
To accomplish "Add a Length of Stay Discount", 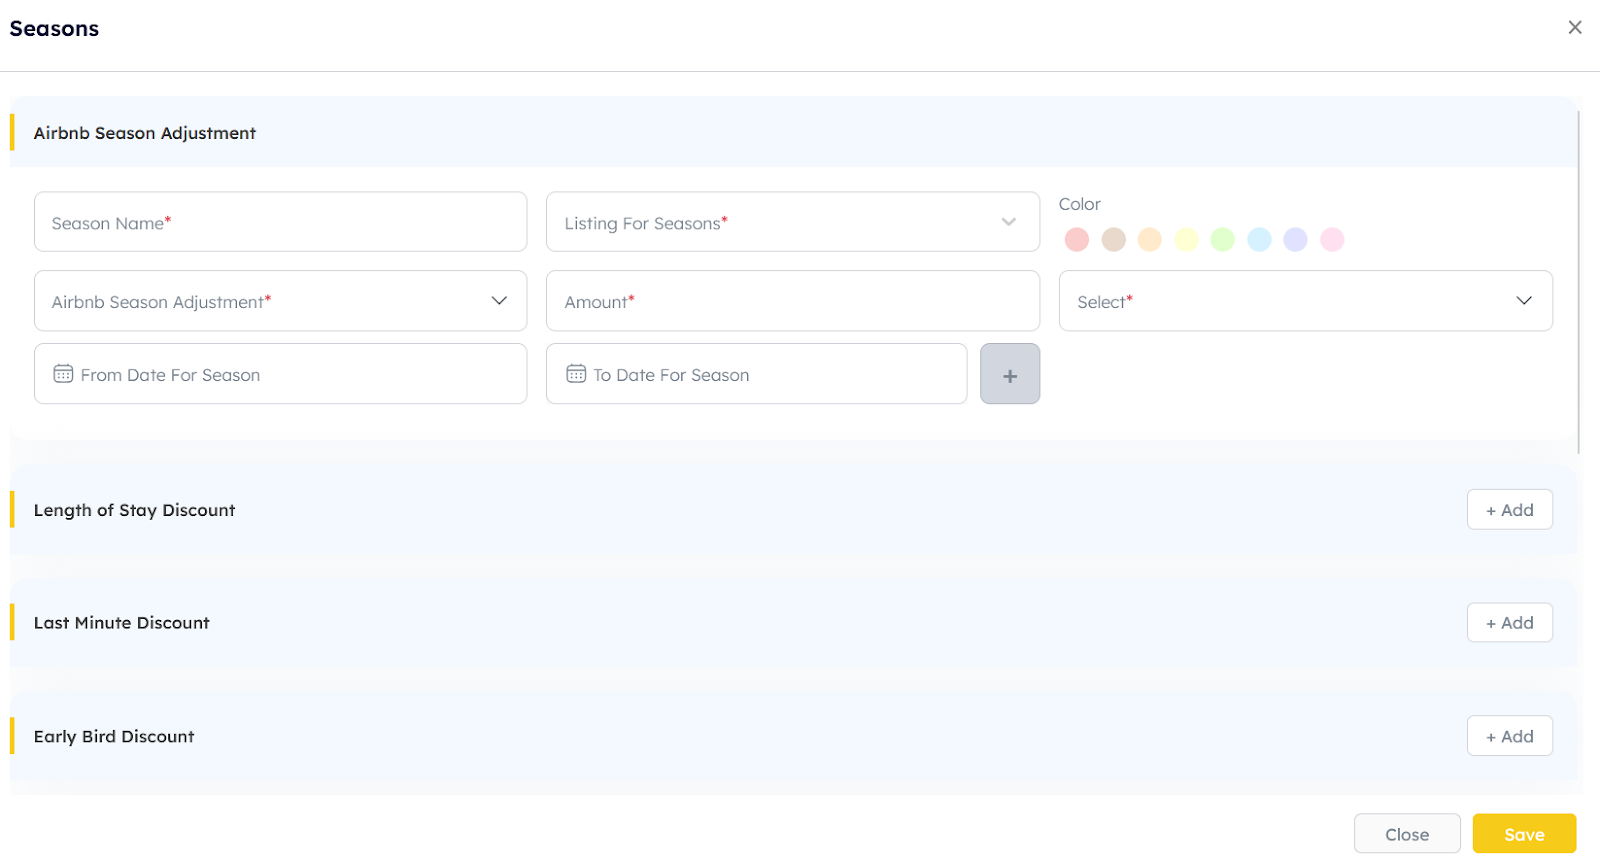I will click(x=1510, y=510).
